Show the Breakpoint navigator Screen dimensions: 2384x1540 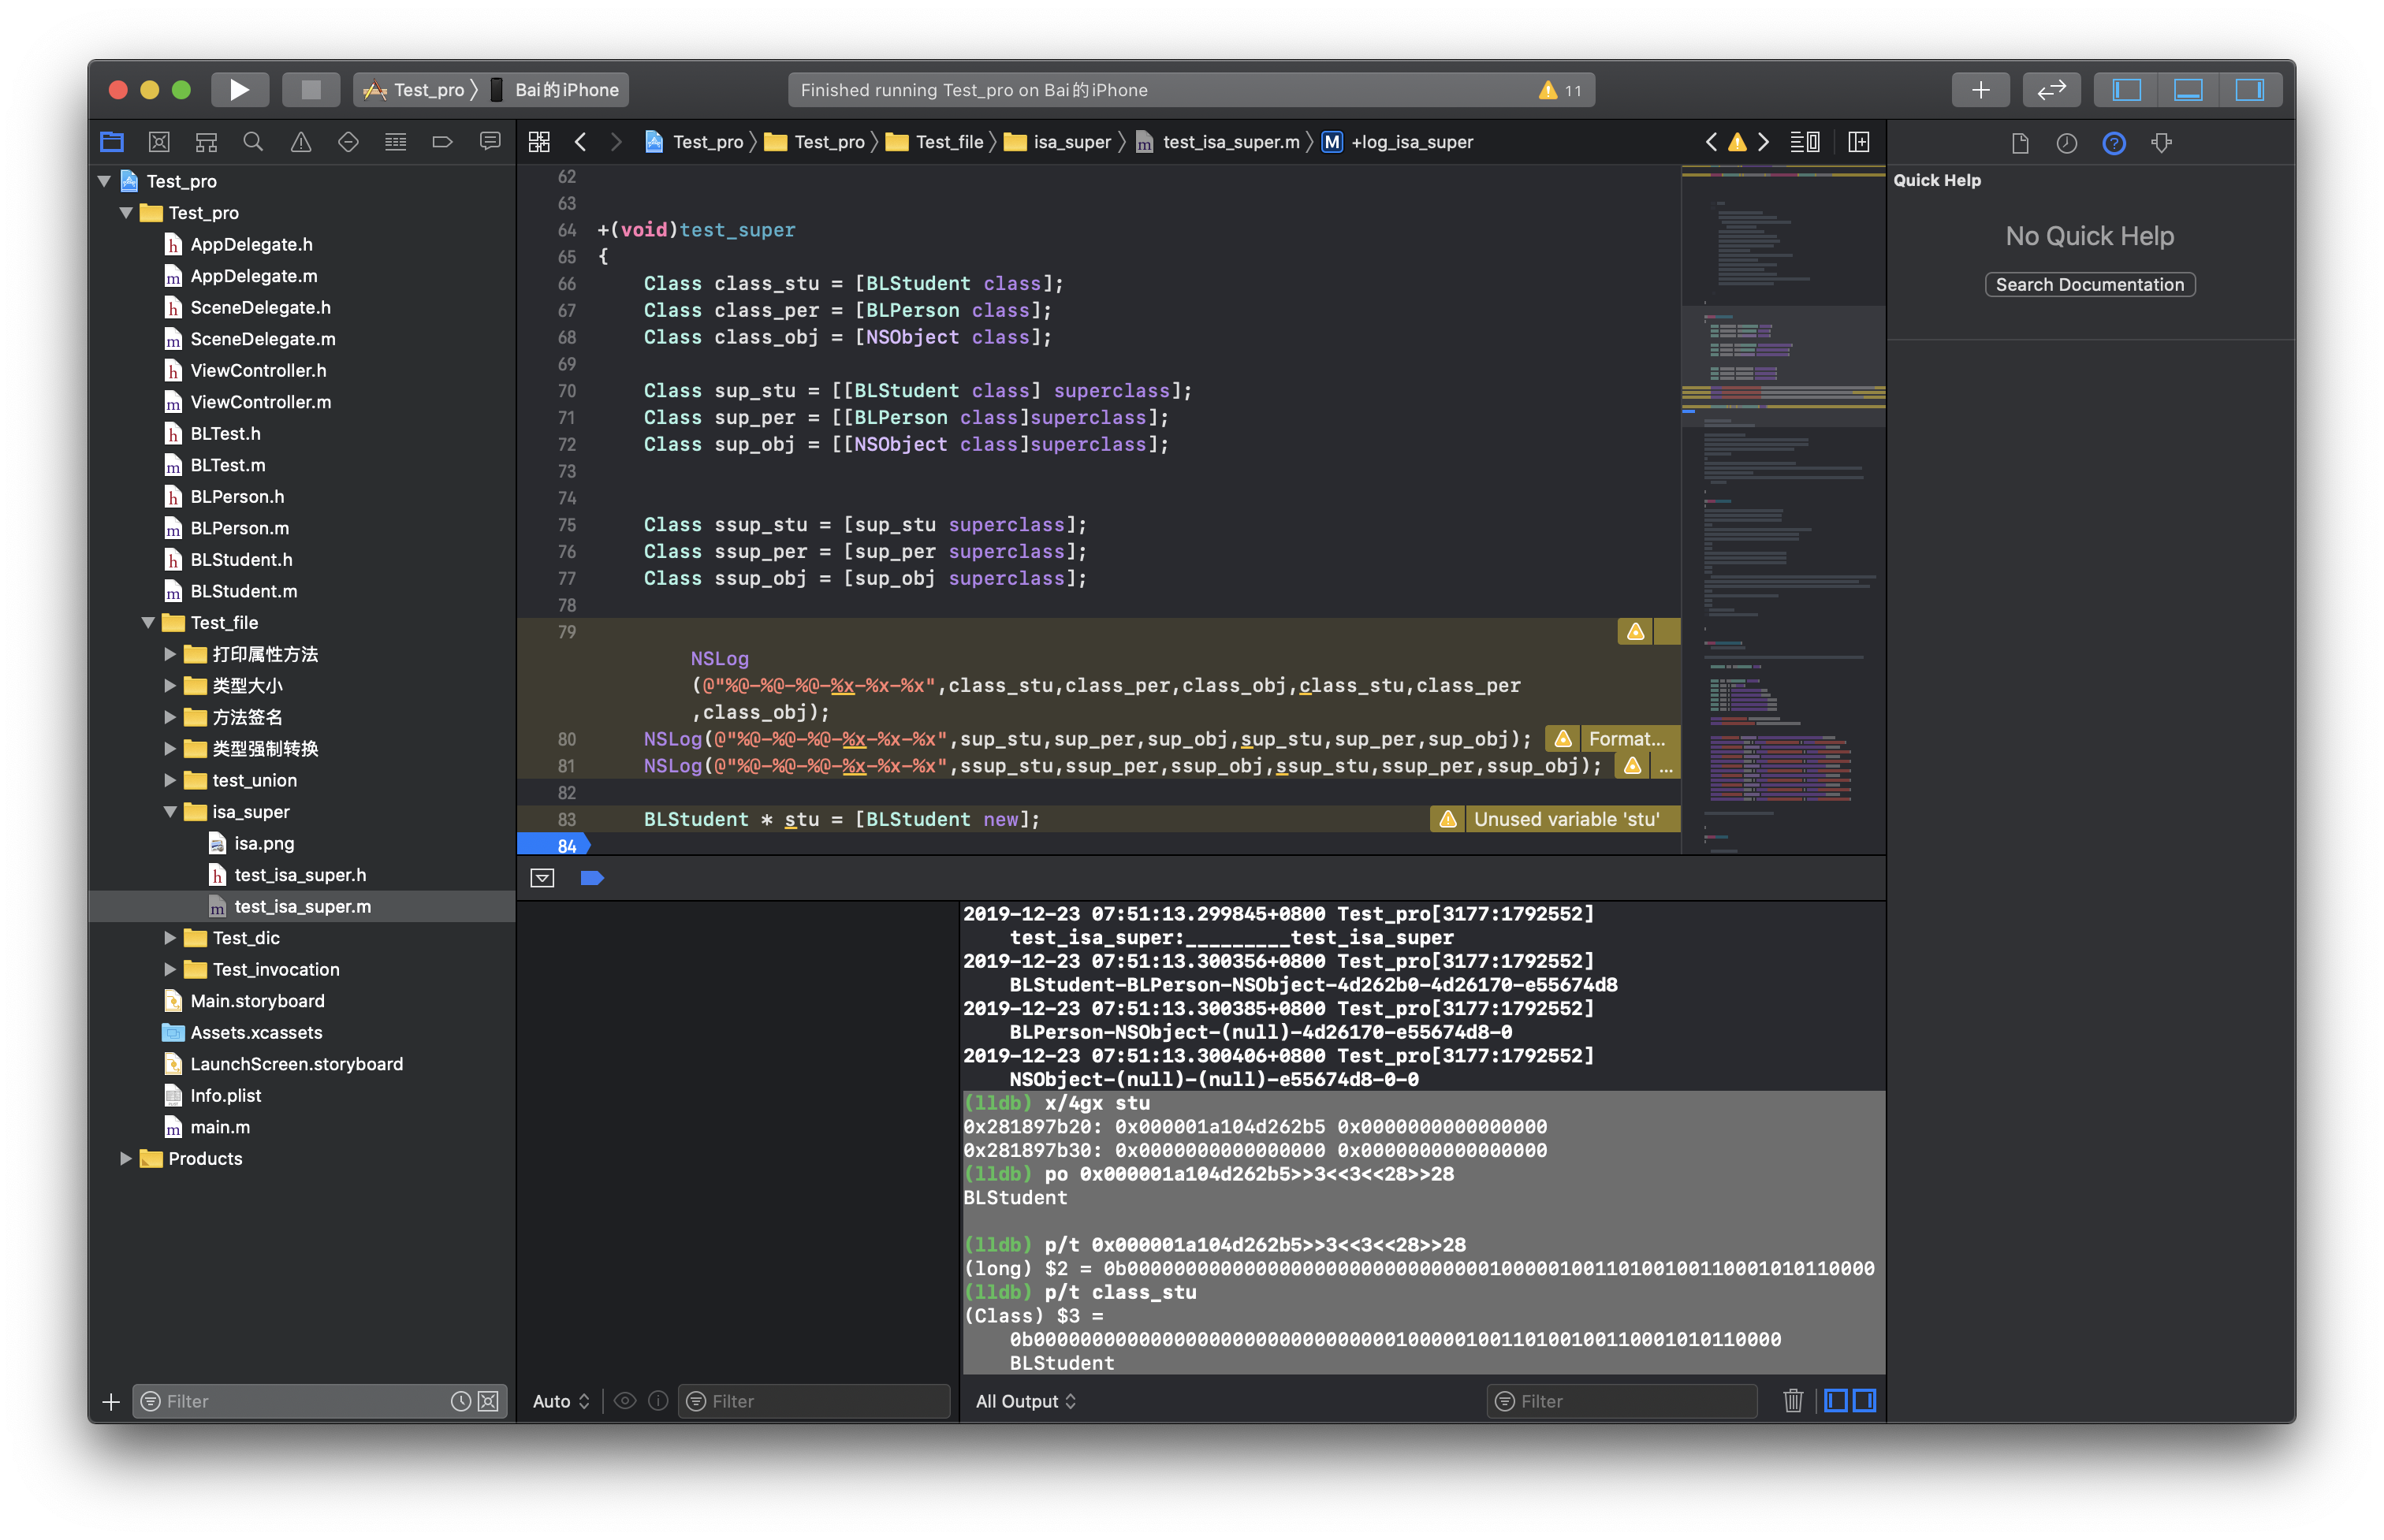[x=443, y=142]
